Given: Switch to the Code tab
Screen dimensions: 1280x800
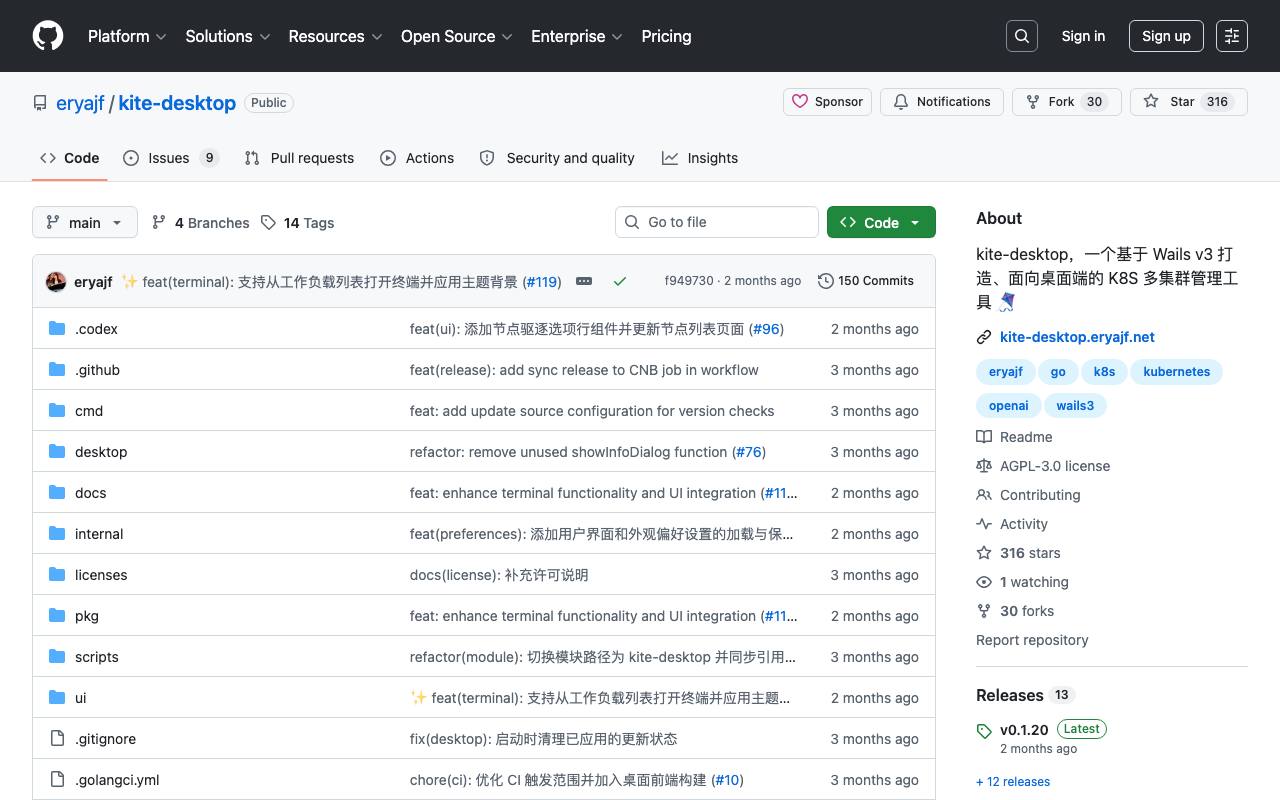Looking at the screenshot, I should pyautogui.click(x=70, y=158).
